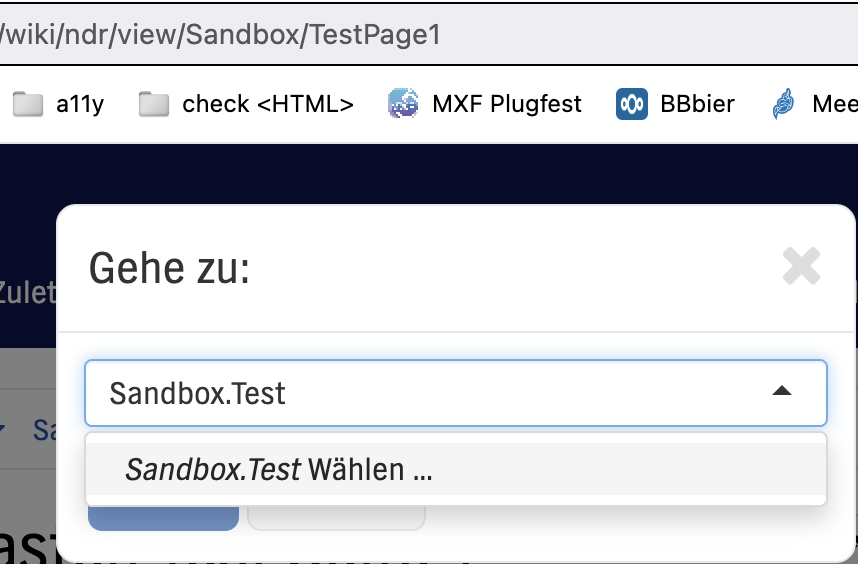Click the 'Sa' breadcrumb link behind dialog

tap(44, 430)
